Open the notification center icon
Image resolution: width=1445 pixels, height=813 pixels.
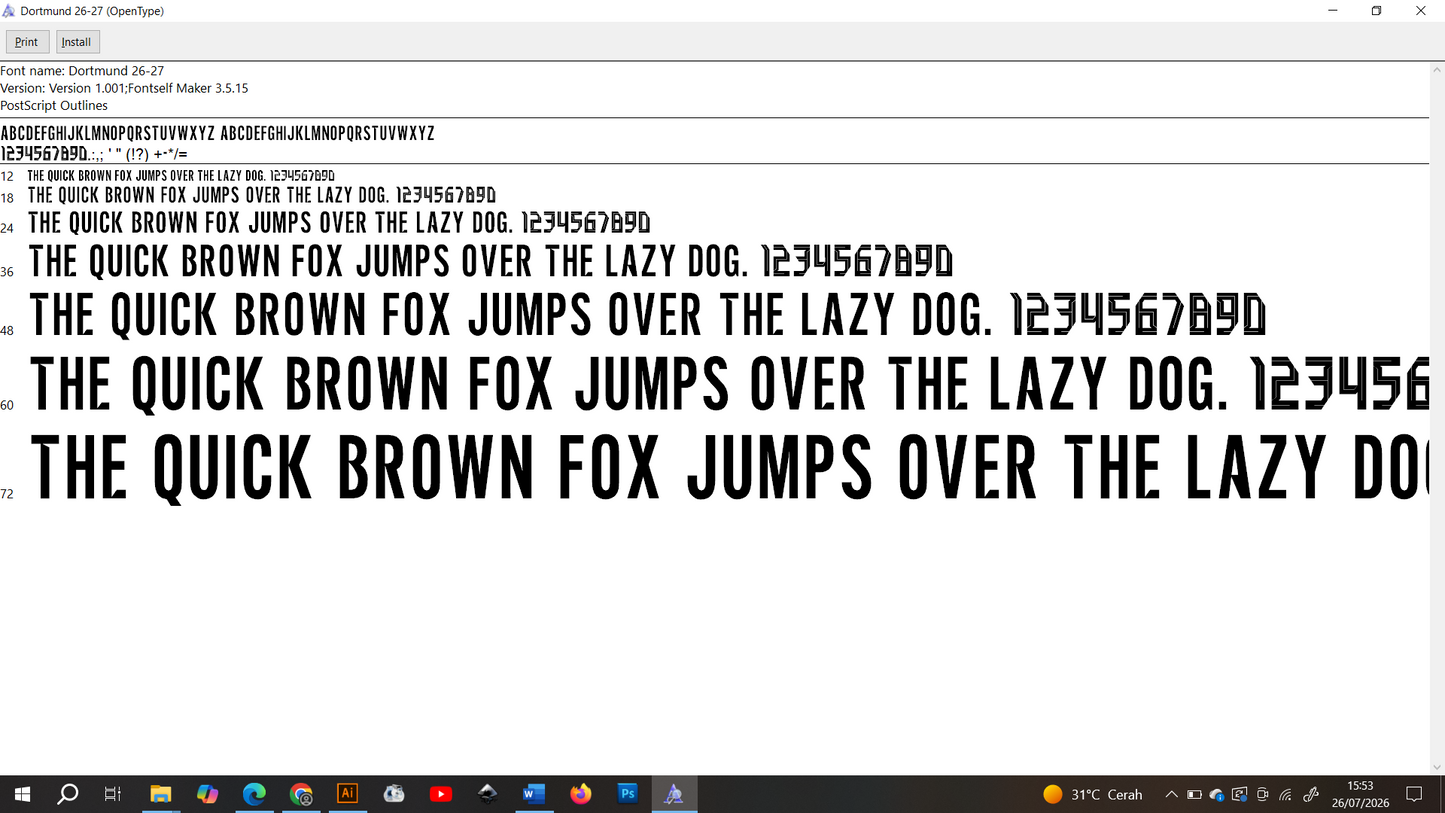[1414, 794]
